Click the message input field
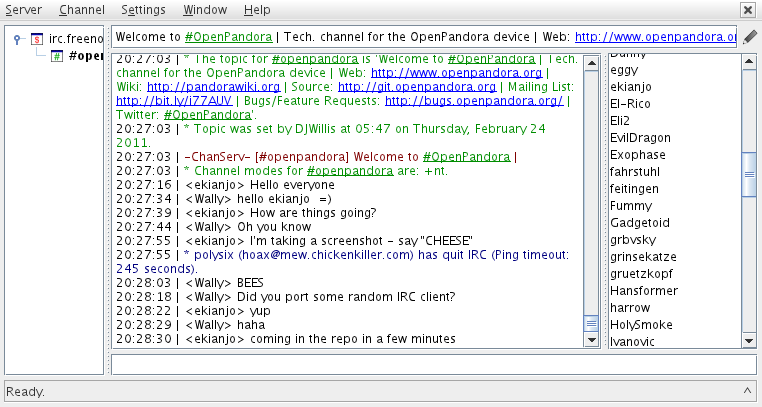The width and height of the screenshot is (762, 407). (x=433, y=365)
